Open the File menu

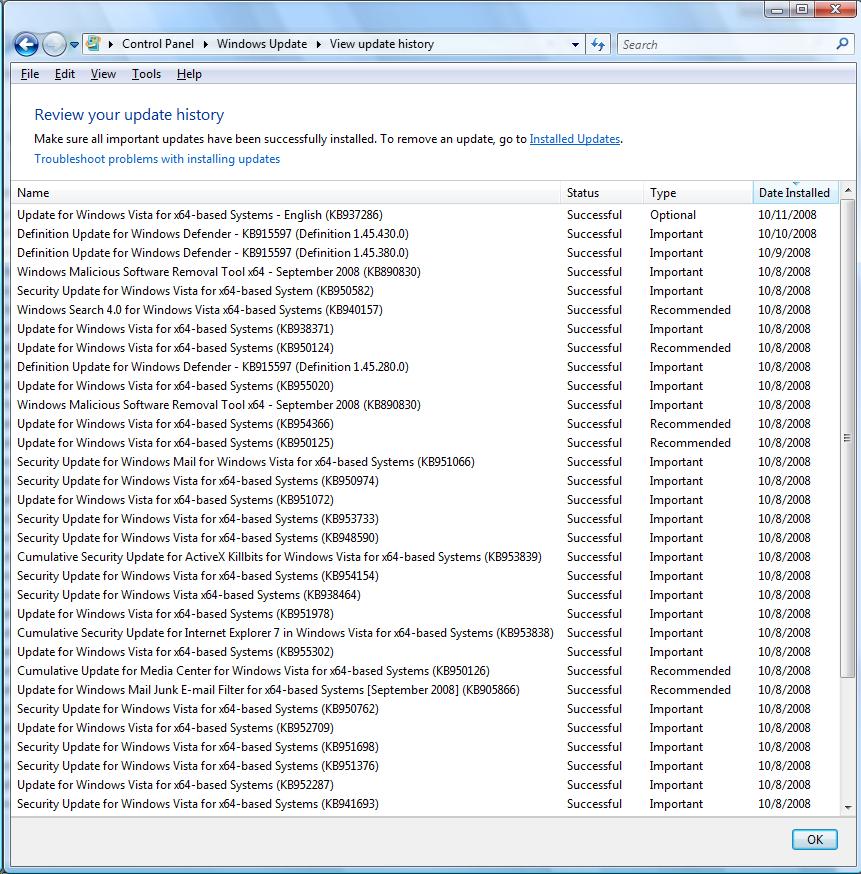click(x=30, y=74)
